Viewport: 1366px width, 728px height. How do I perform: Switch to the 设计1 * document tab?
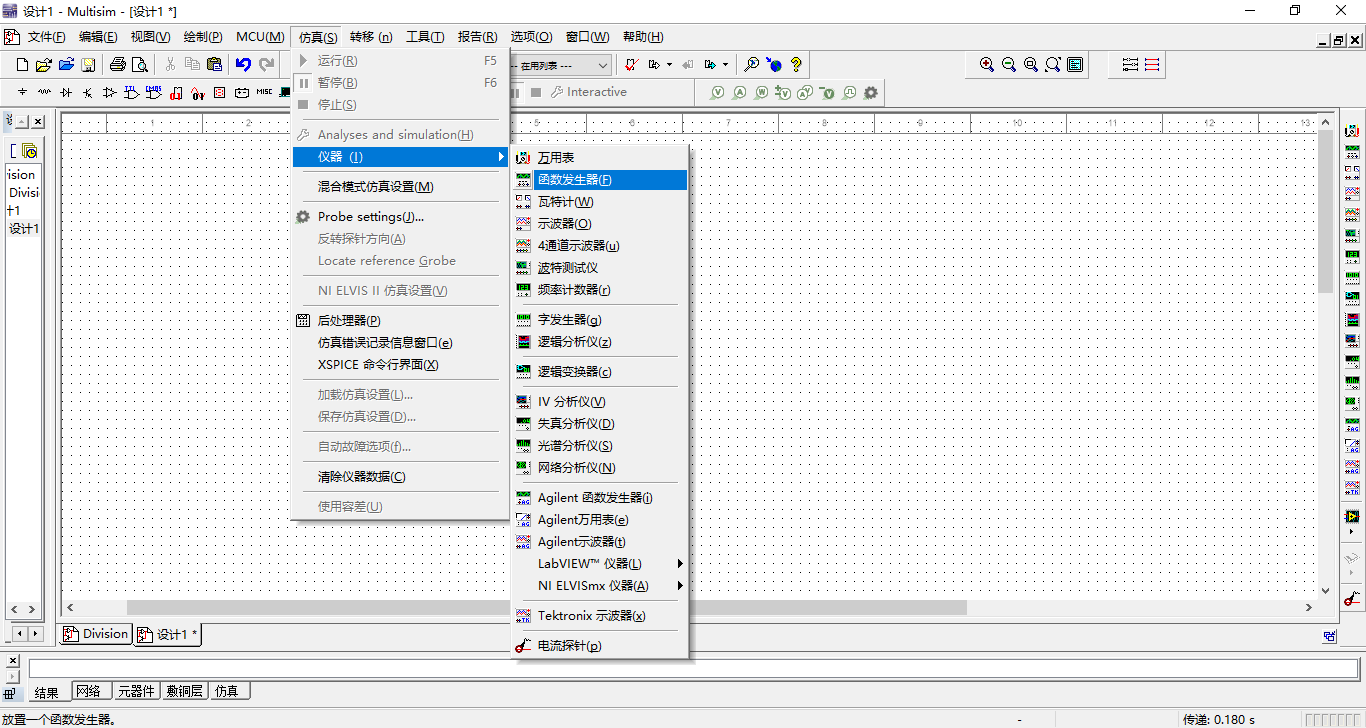(x=168, y=635)
